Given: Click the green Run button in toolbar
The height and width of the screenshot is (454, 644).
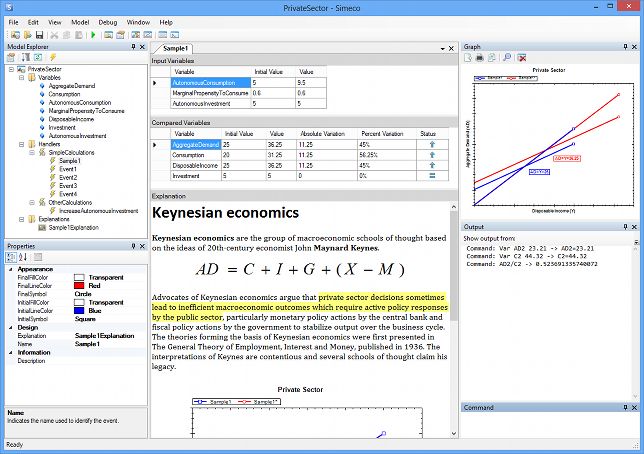Looking at the screenshot, I should tap(93, 35).
